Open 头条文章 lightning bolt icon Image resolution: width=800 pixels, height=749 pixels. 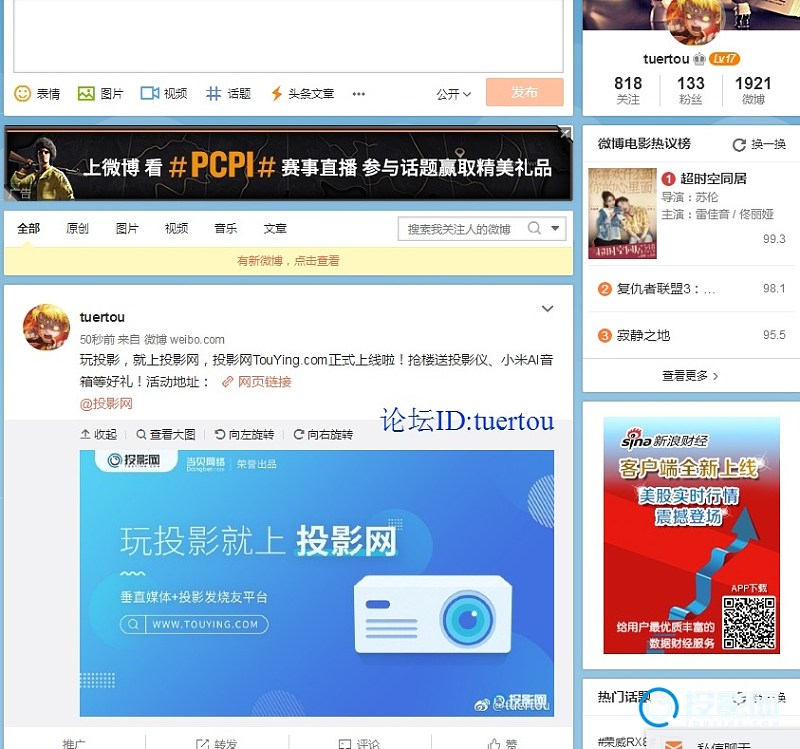[277, 93]
